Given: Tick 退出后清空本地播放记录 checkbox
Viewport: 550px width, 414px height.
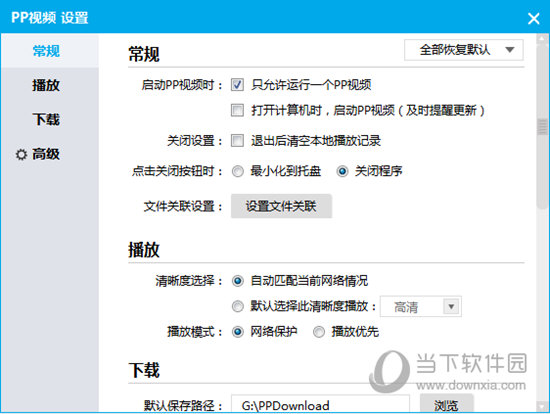Looking at the screenshot, I should 237,141.
